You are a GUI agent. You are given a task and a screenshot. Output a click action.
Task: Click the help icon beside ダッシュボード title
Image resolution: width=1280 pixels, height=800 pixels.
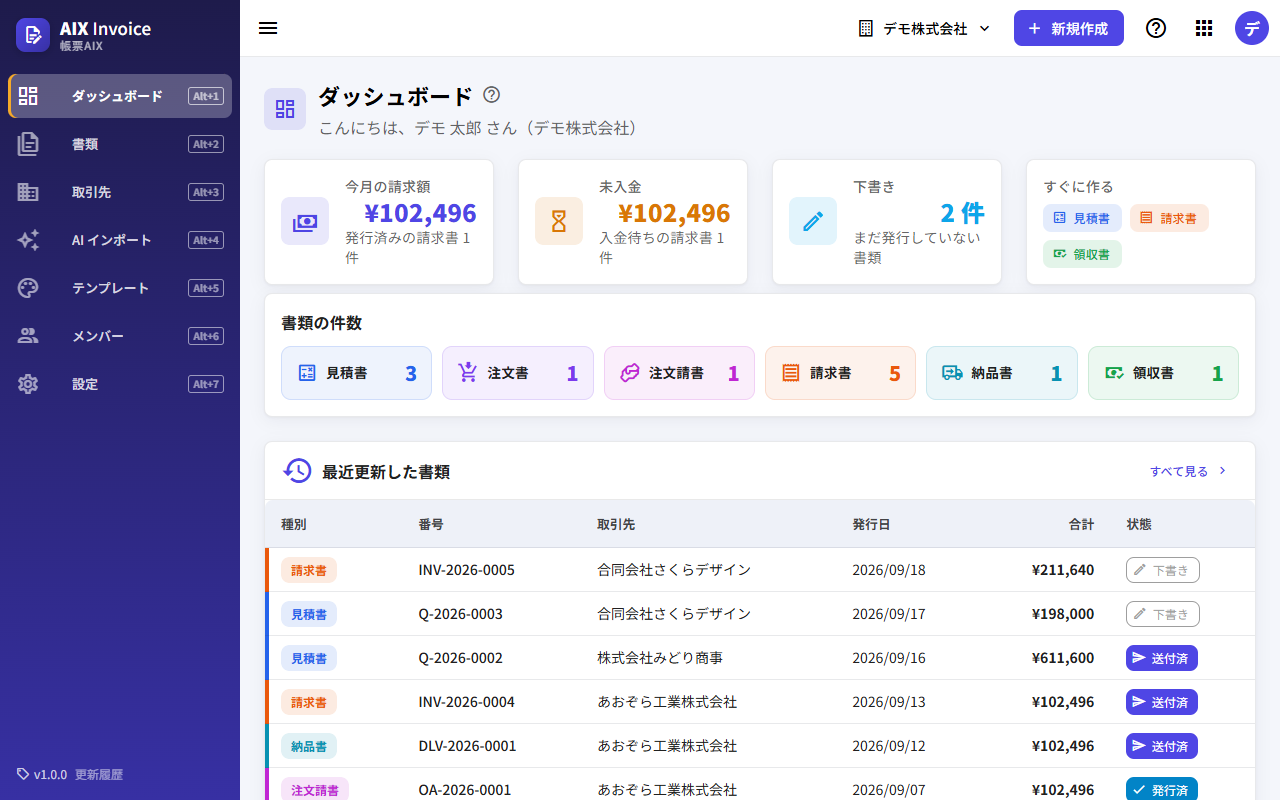491,95
